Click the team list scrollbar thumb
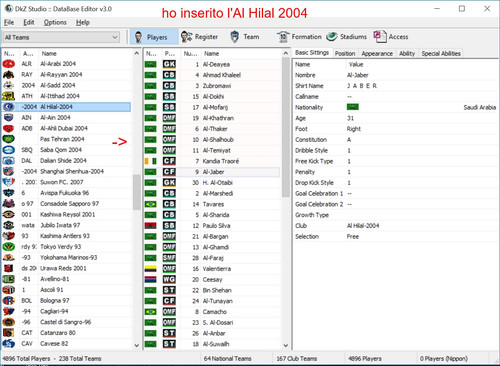The height and width of the screenshot is (366, 500). tap(136, 192)
